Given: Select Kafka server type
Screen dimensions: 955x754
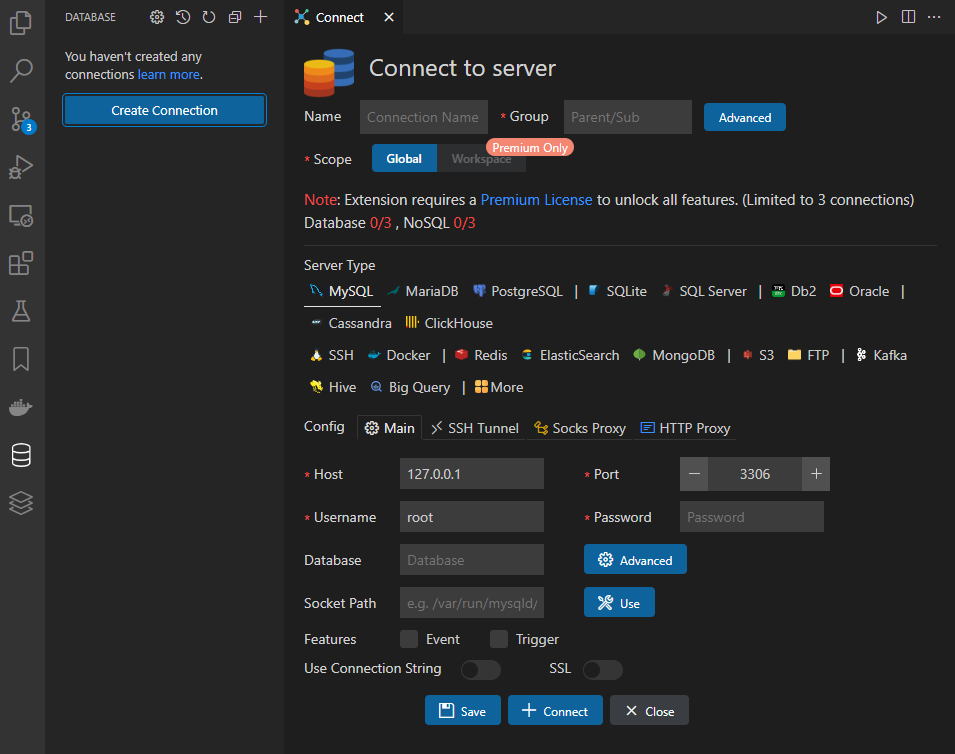Looking at the screenshot, I should [x=881, y=355].
